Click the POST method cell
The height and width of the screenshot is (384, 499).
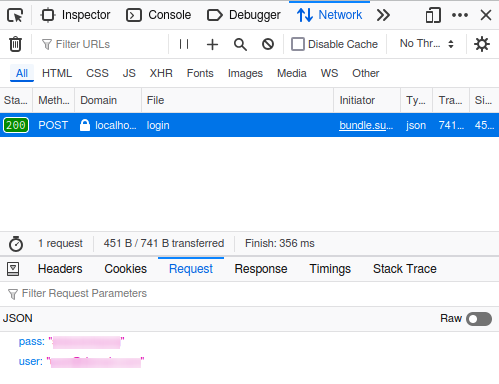pos(53,125)
